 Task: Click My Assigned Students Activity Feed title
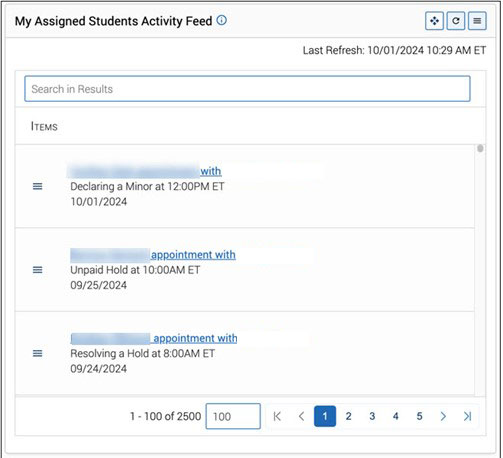click(x=113, y=21)
